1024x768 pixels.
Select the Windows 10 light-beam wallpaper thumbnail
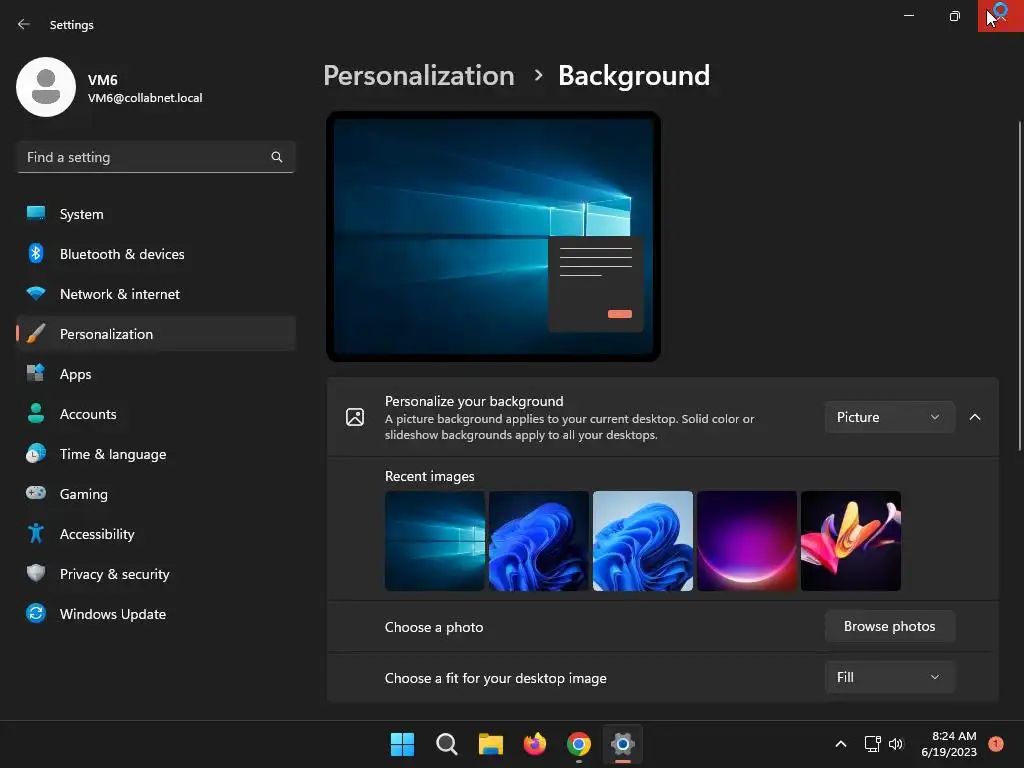pyautogui.click(x=435, y=541)
